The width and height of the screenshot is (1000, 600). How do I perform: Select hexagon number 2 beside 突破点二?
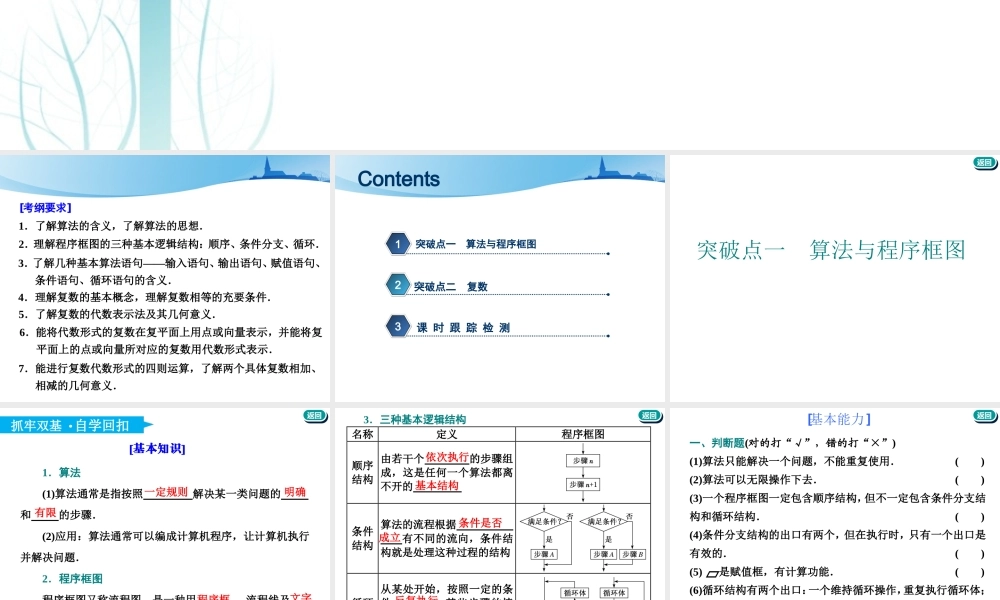398,285
